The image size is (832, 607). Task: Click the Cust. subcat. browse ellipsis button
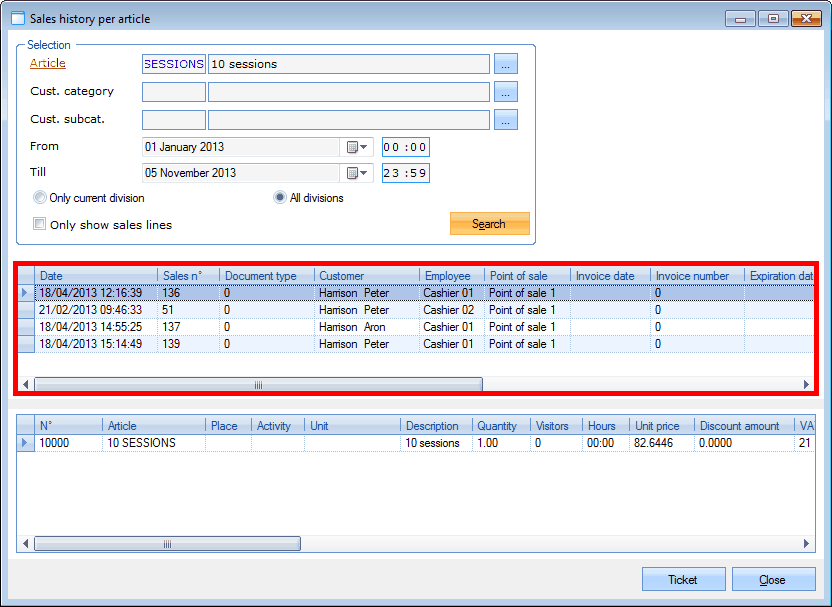tap(507, 120)
